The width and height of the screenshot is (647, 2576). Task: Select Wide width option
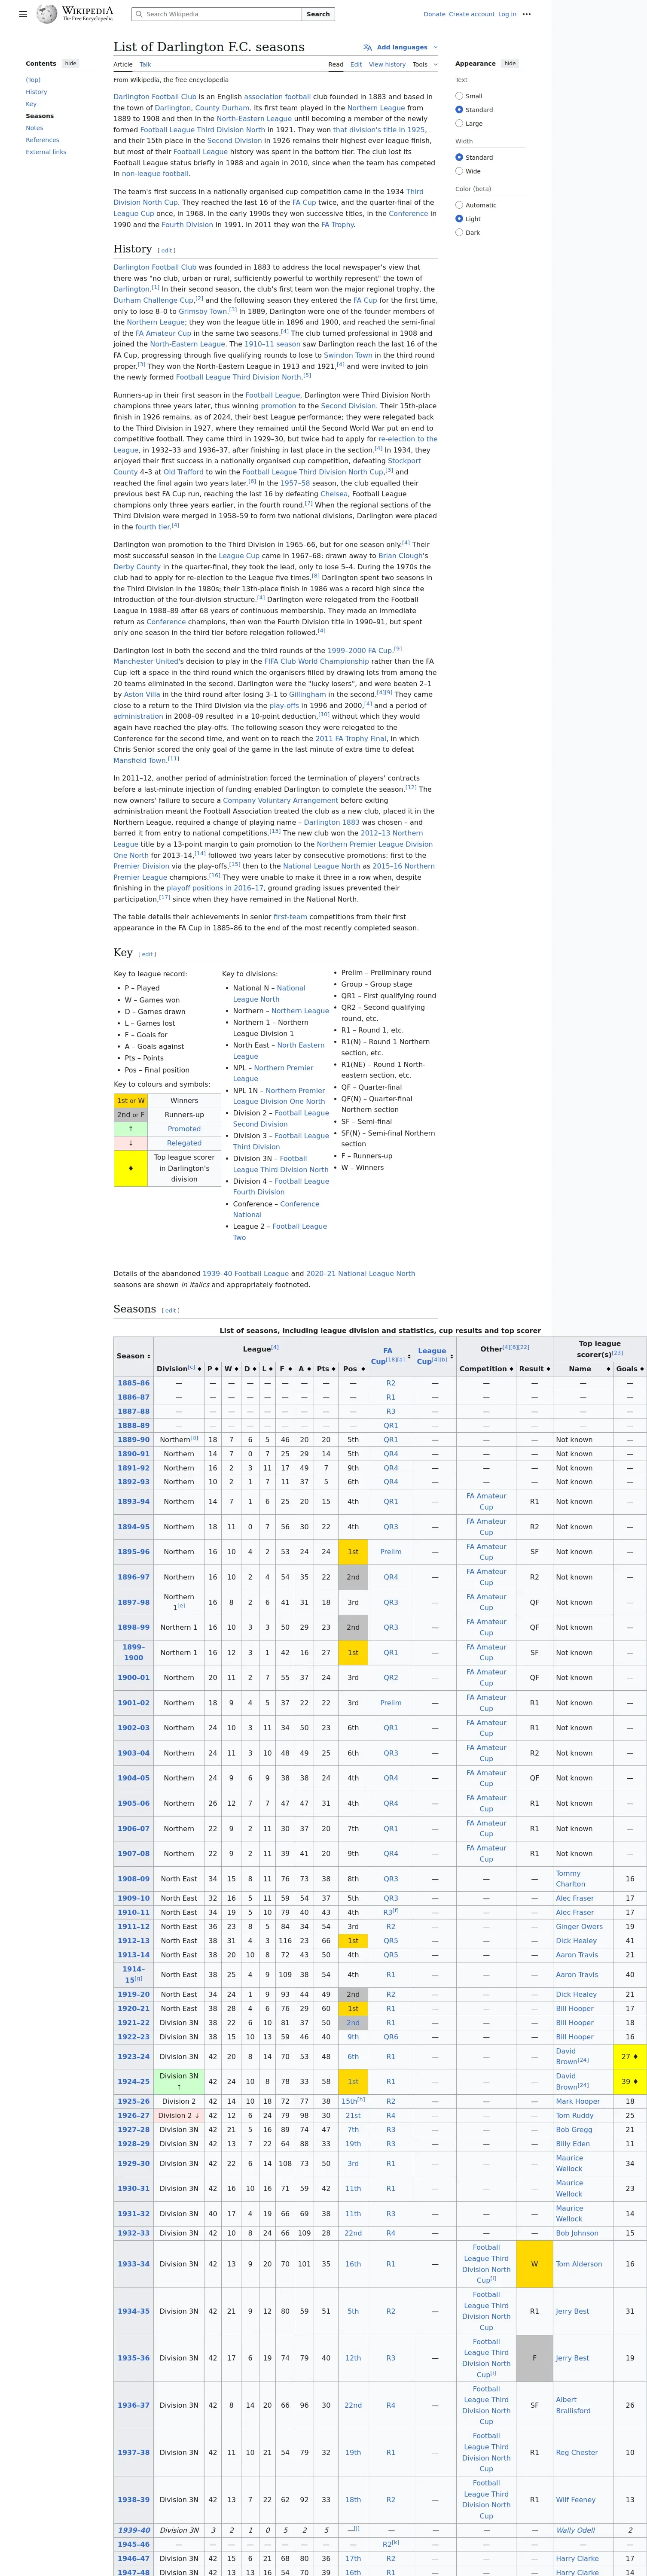459,171
